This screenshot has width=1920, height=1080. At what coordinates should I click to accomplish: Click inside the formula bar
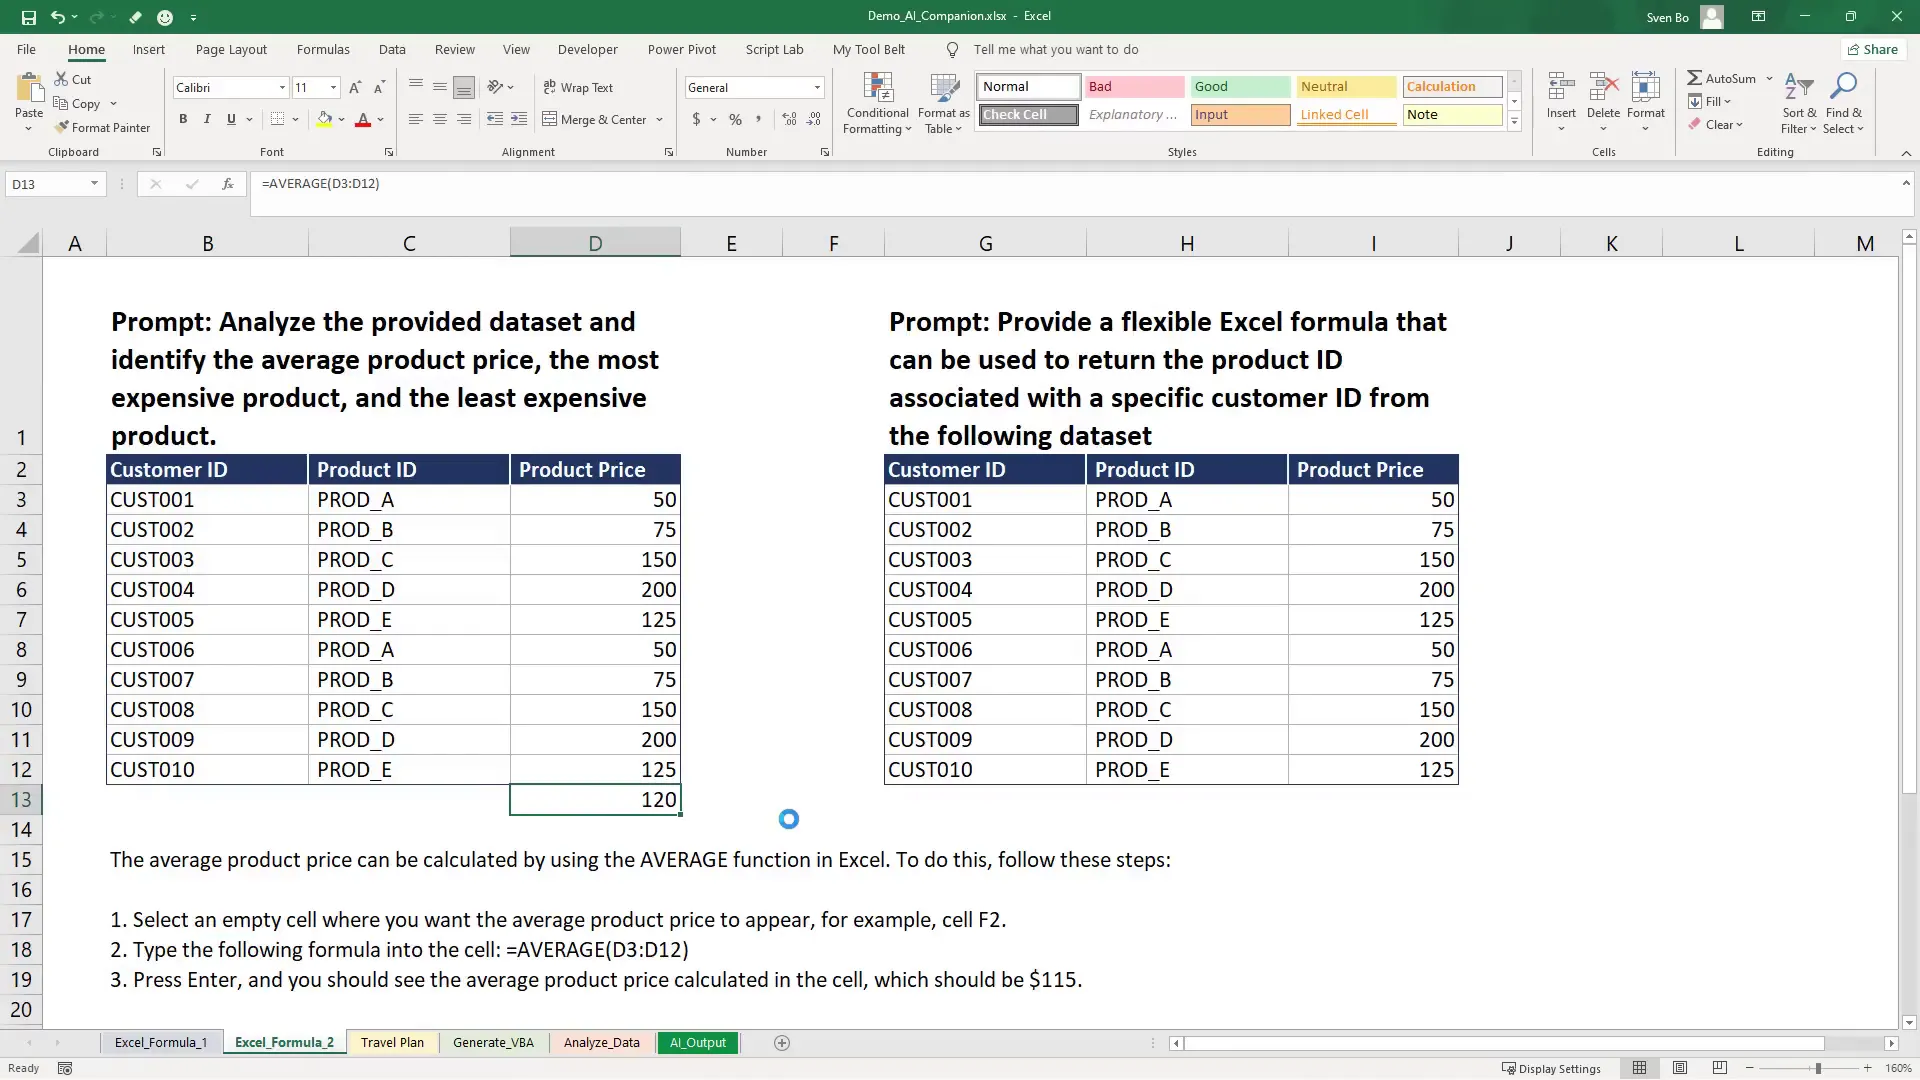[700, 184]
